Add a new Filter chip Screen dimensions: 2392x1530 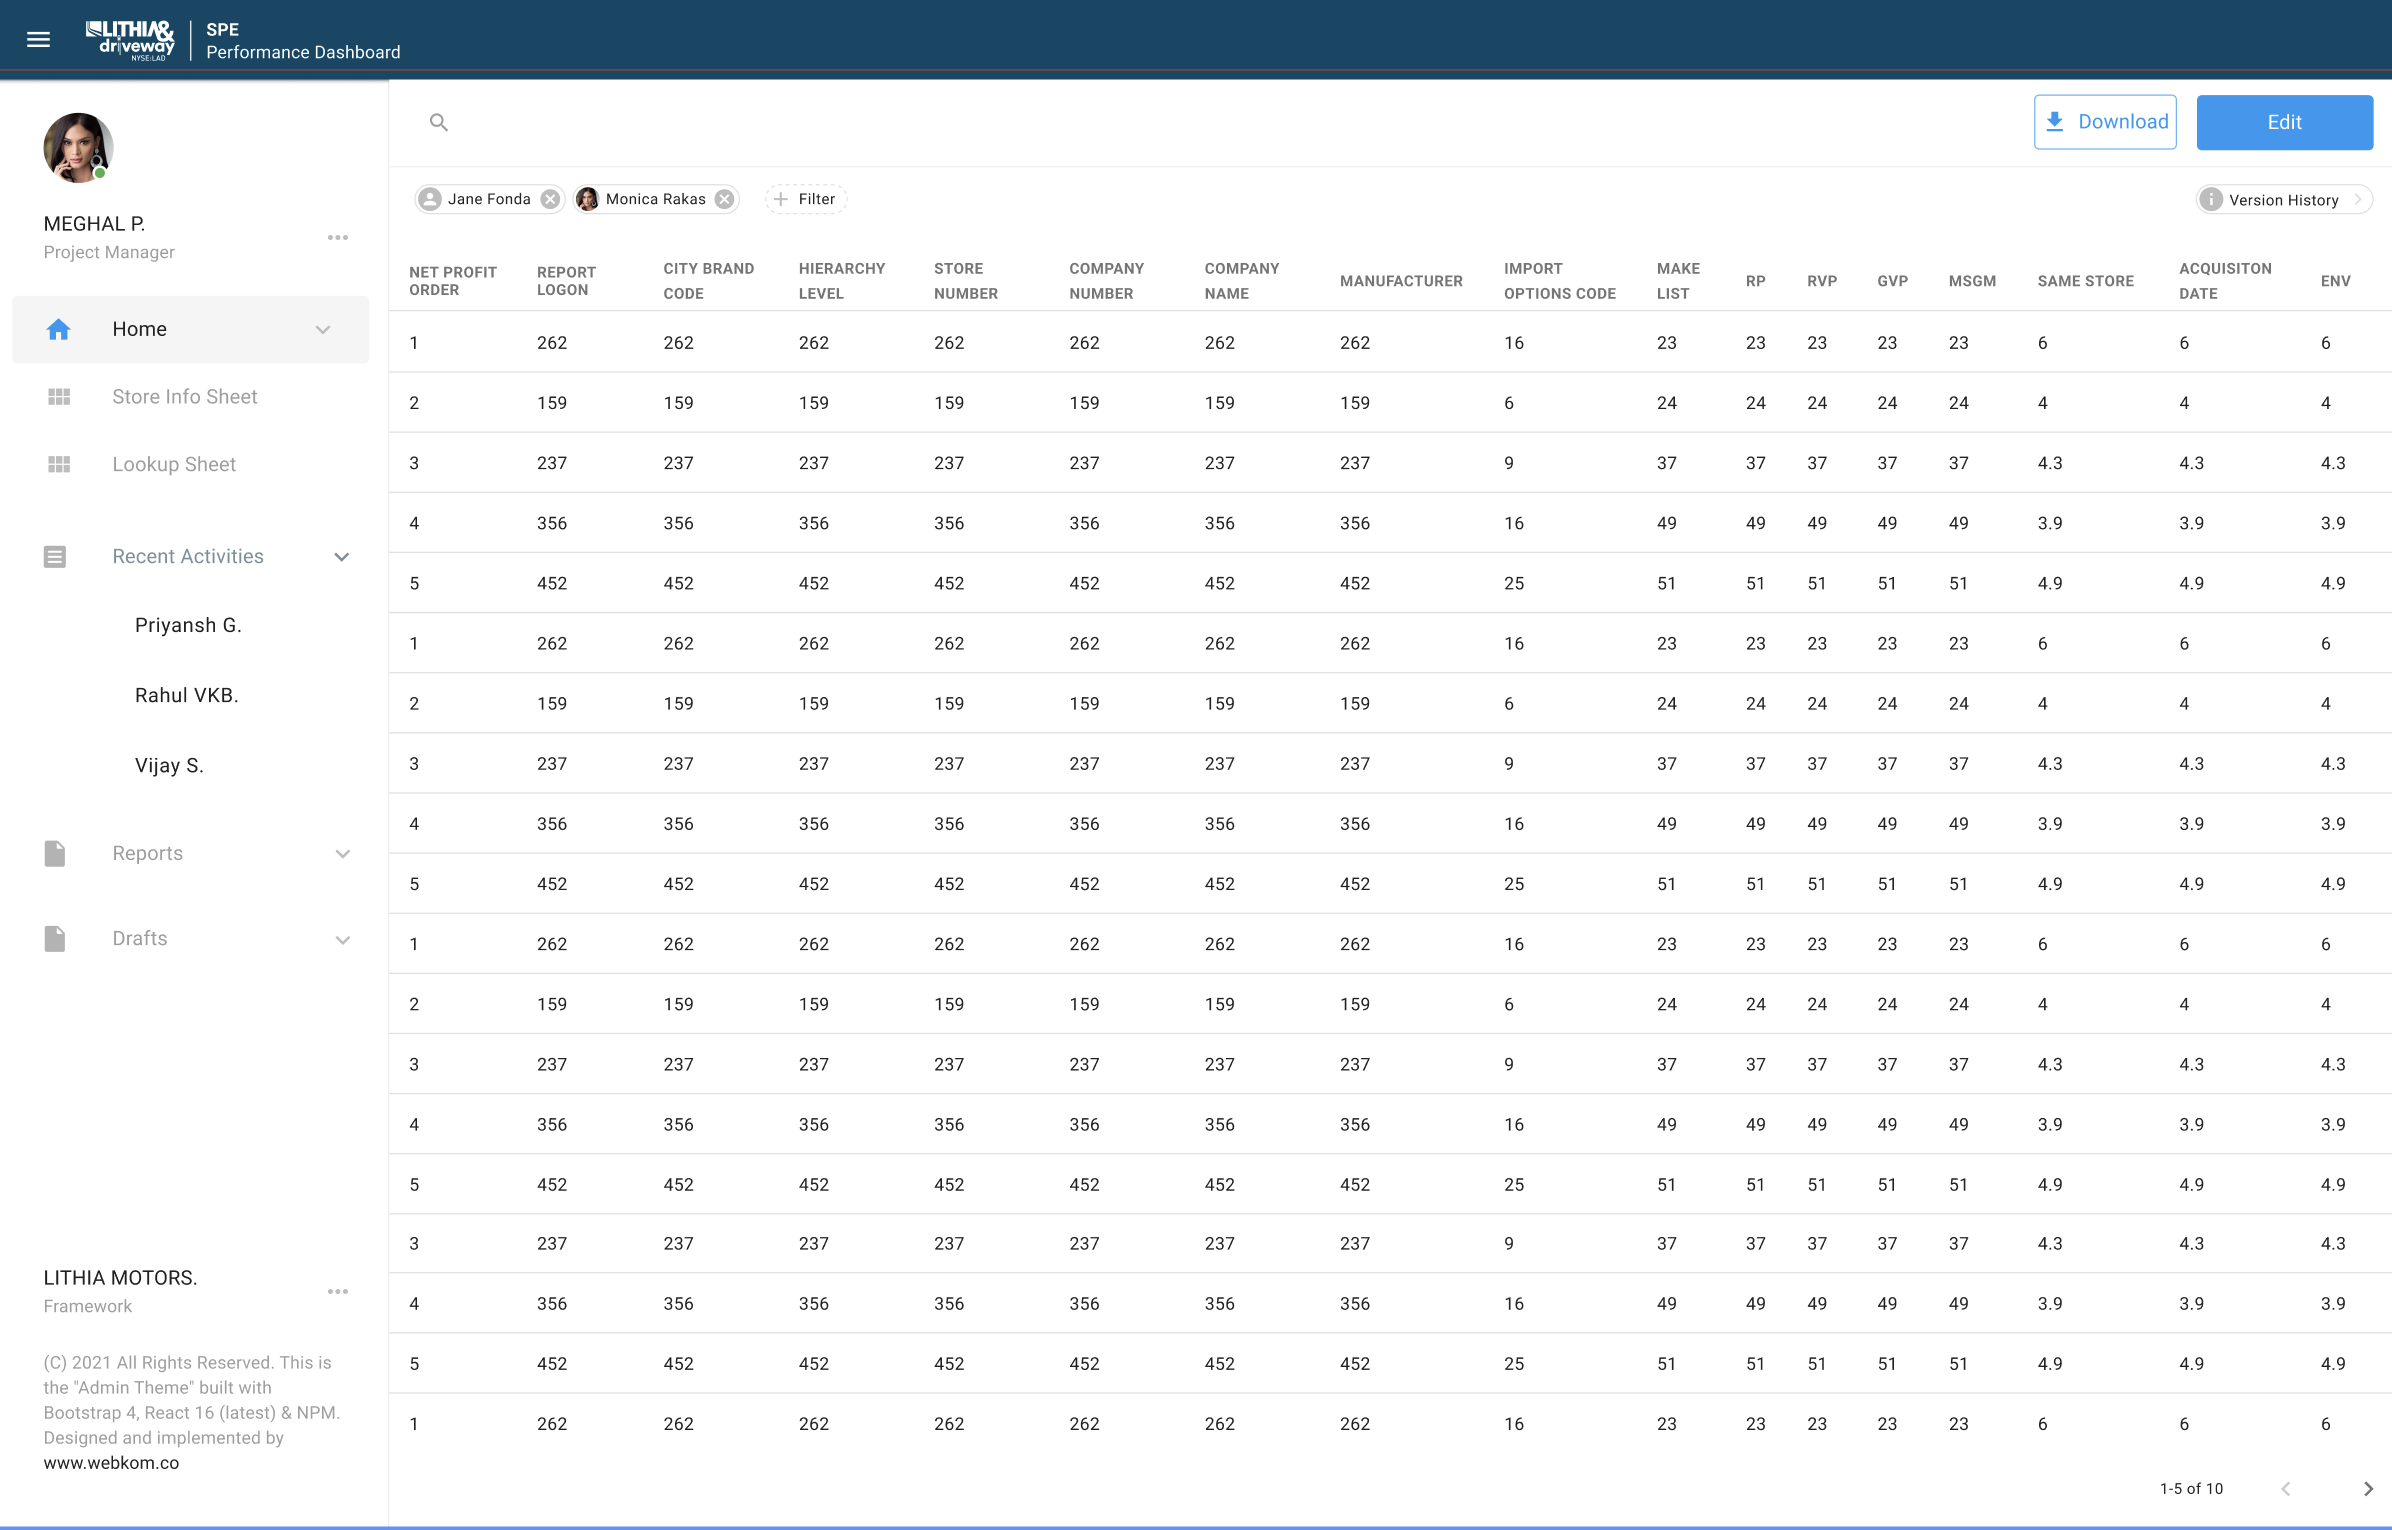coord(806,199)
